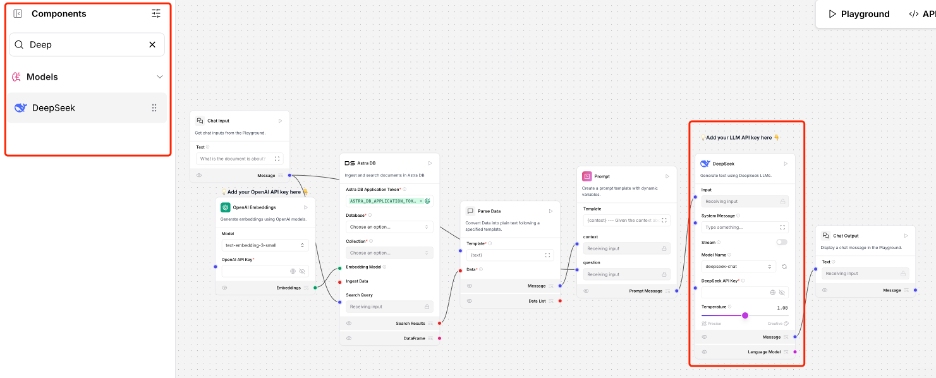Run the Chat Input component
Viewport: 936px width, 378px height.
(x=280, y=121)
